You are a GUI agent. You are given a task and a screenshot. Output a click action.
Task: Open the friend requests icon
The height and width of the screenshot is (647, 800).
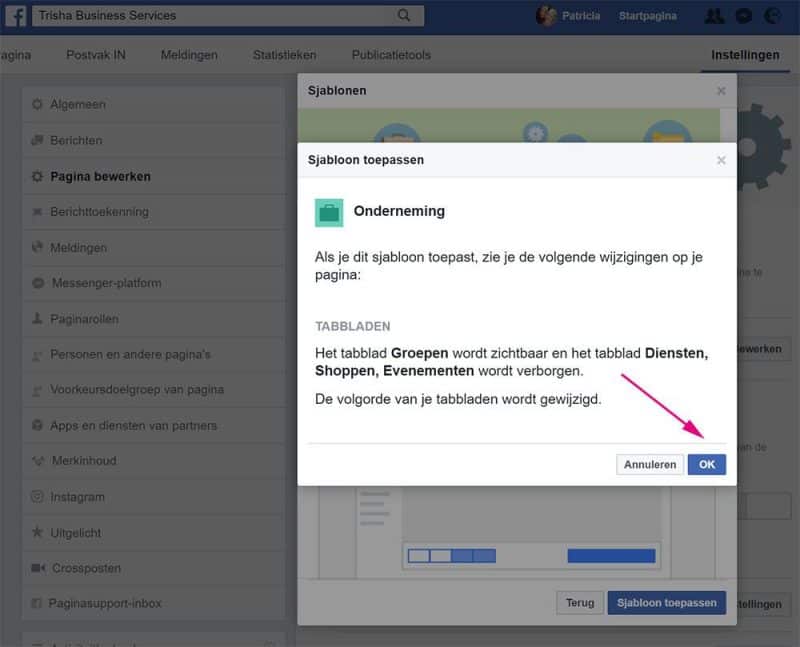(x=714, y=16)
